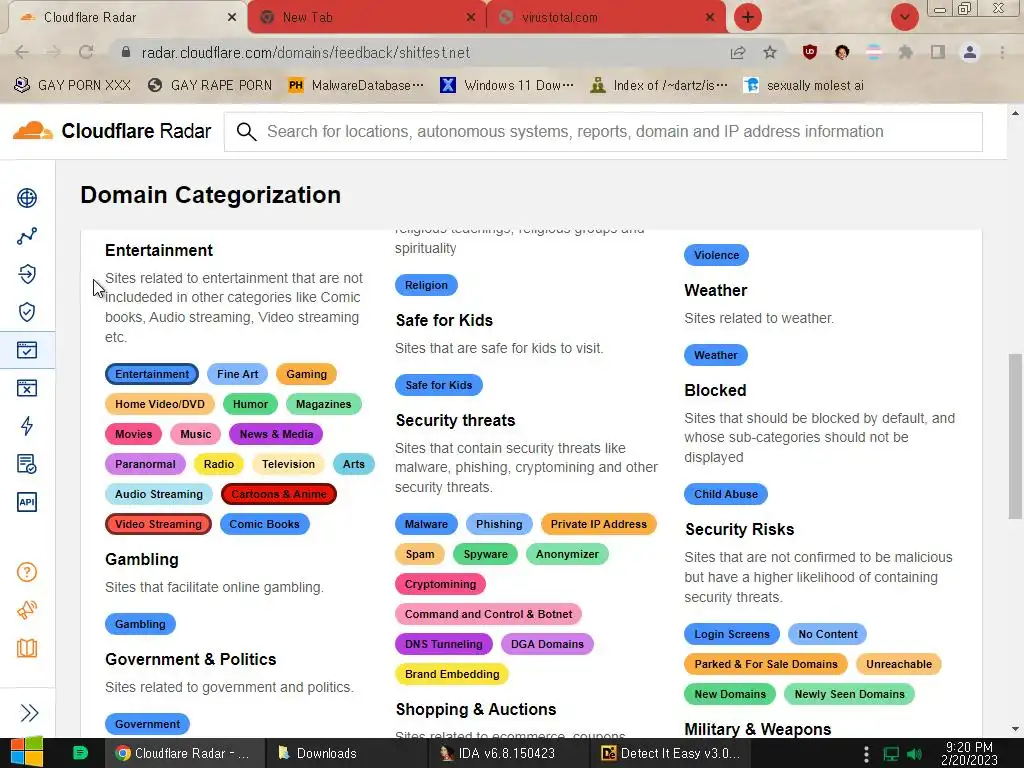Viewport: 1024px width, 768px height.
Task: Open the megaphone announcements icon
Action: pos(27,610)
